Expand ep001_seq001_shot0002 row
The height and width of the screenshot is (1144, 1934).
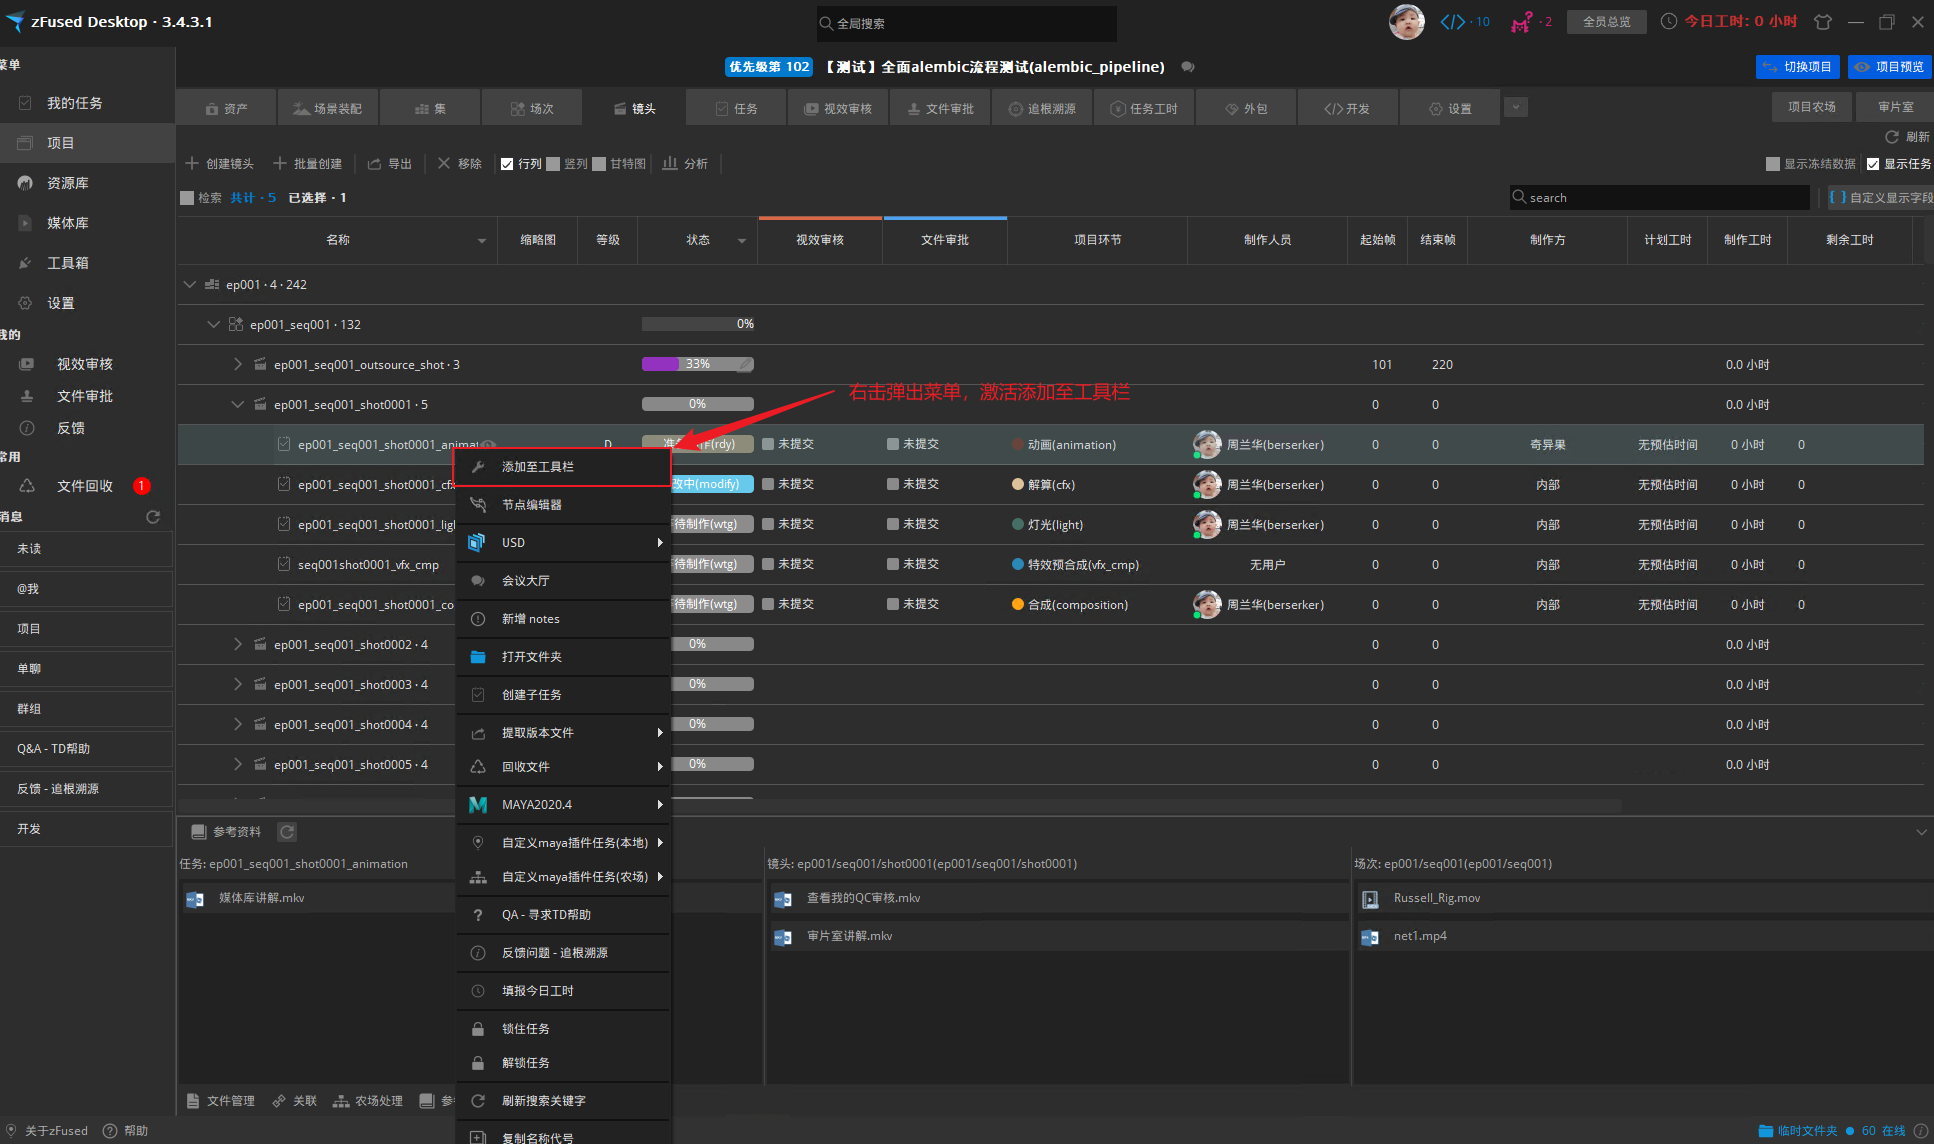click(237, 645)
